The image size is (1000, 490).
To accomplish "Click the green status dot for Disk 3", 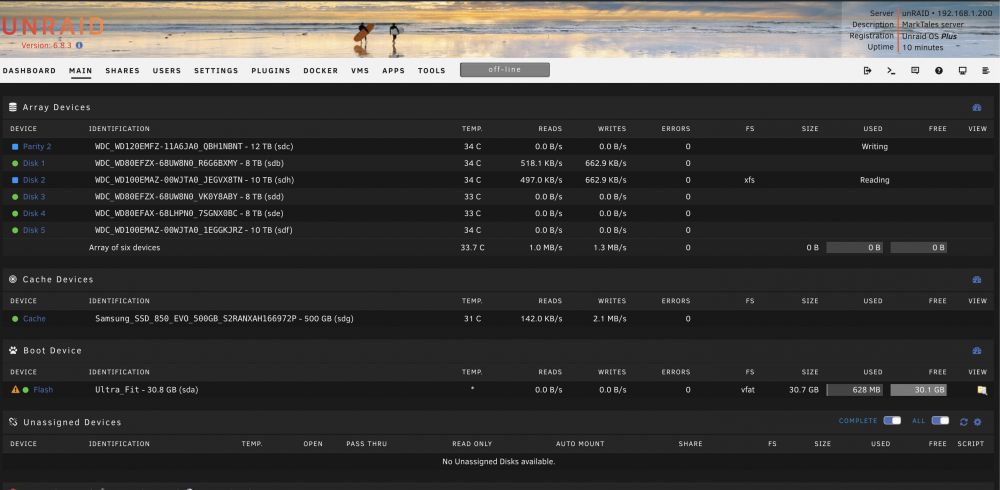I will click(x=15, y=197).
